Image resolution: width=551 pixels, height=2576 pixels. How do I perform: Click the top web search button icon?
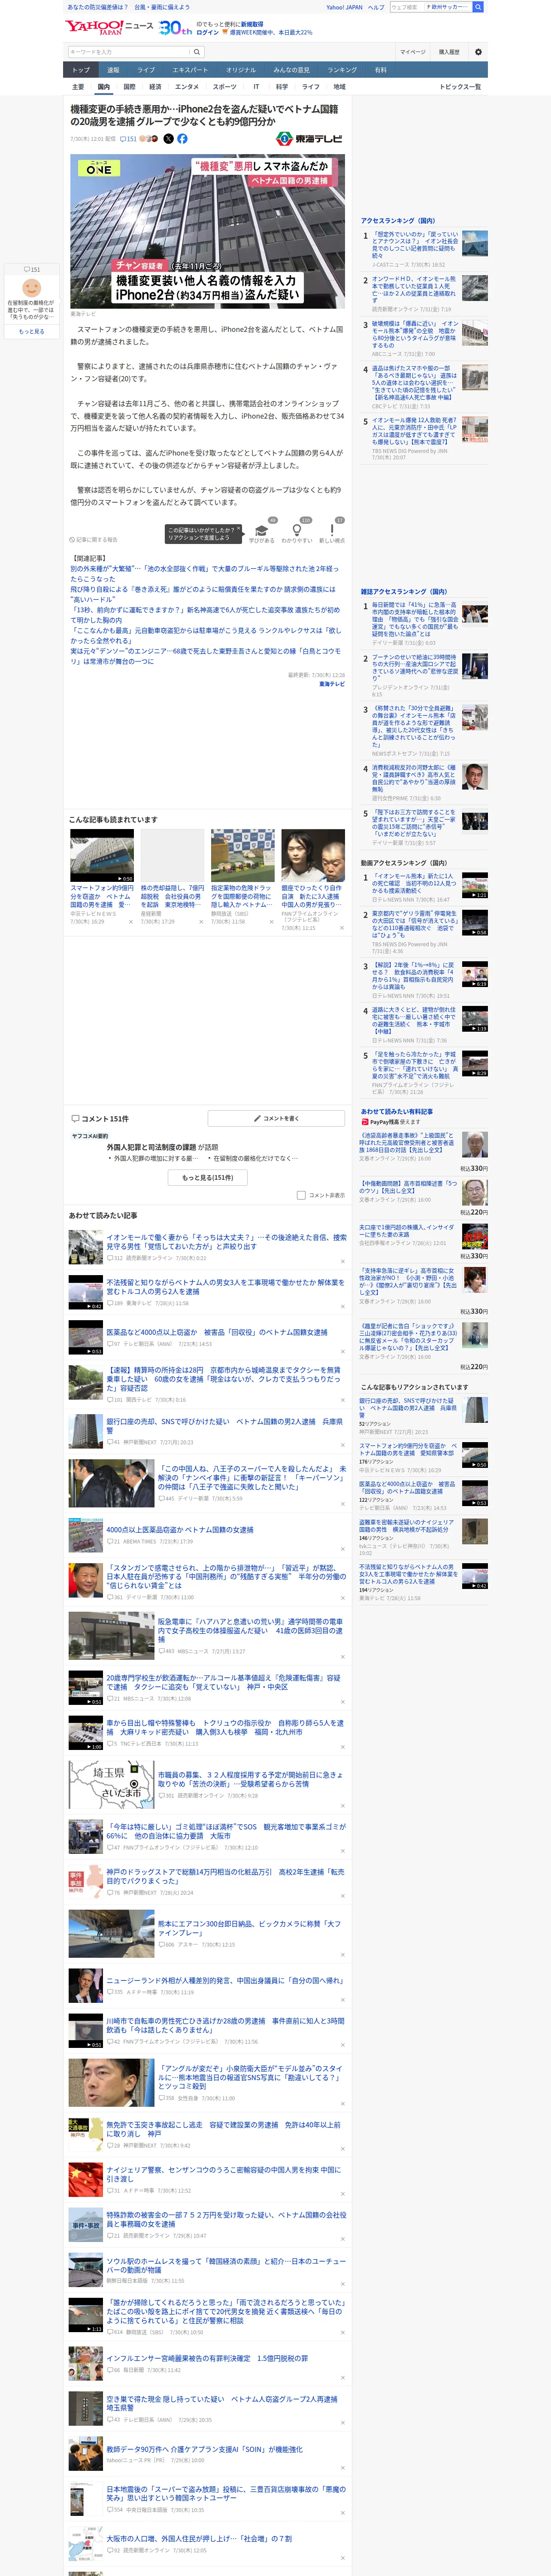coord(478,7)
